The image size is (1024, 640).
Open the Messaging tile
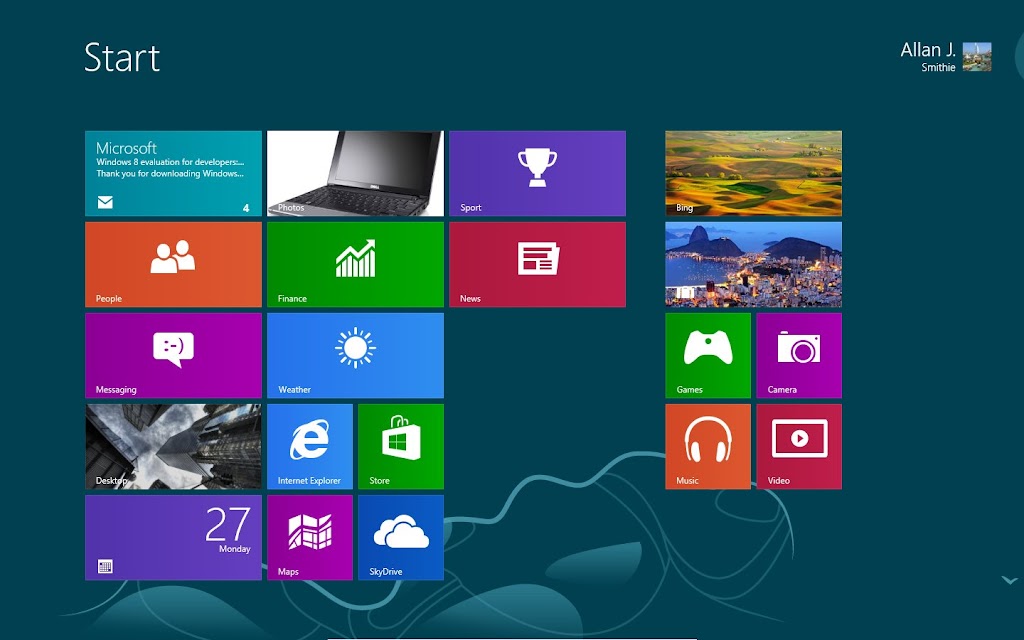coord(173,355)
